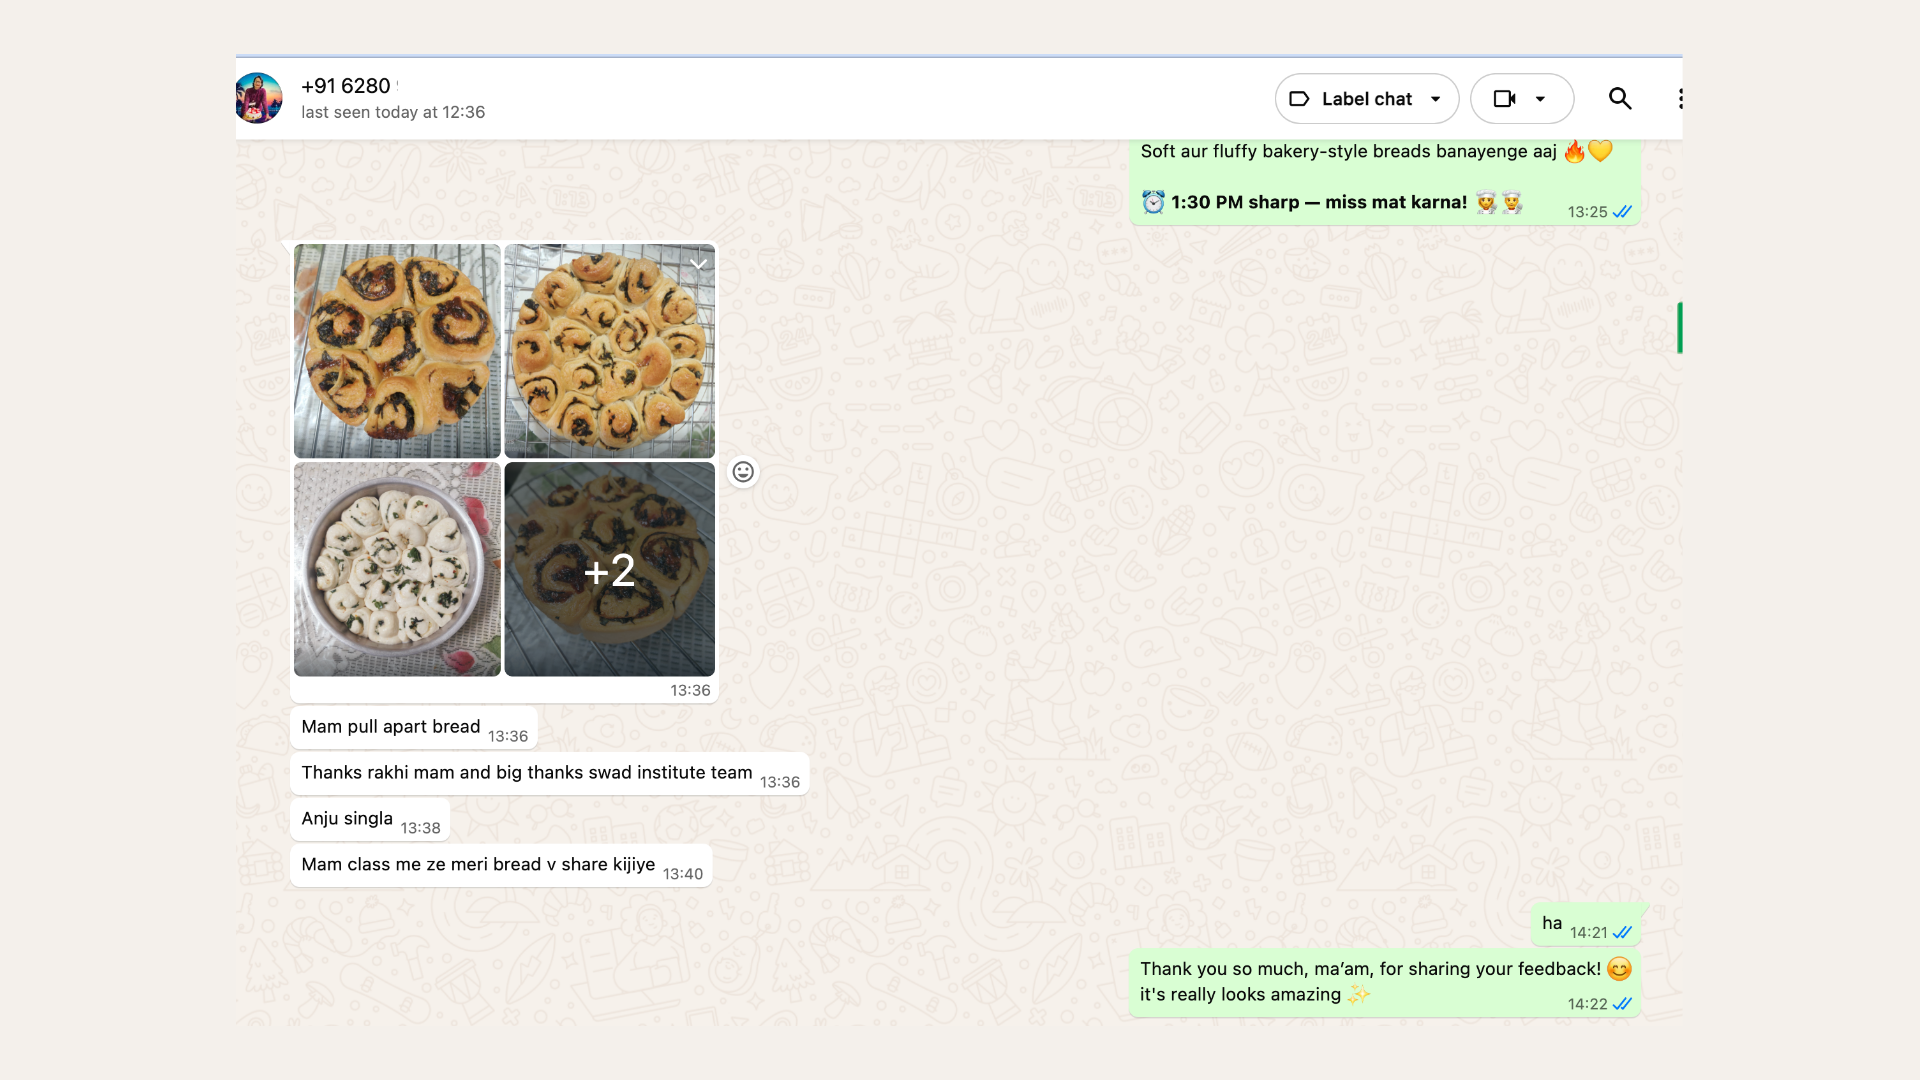Image resolution: width=1920 pixels, height=1080 pixels.
Task: Click the green chat scrollbar handle
Action: (x=1679, y=327)
